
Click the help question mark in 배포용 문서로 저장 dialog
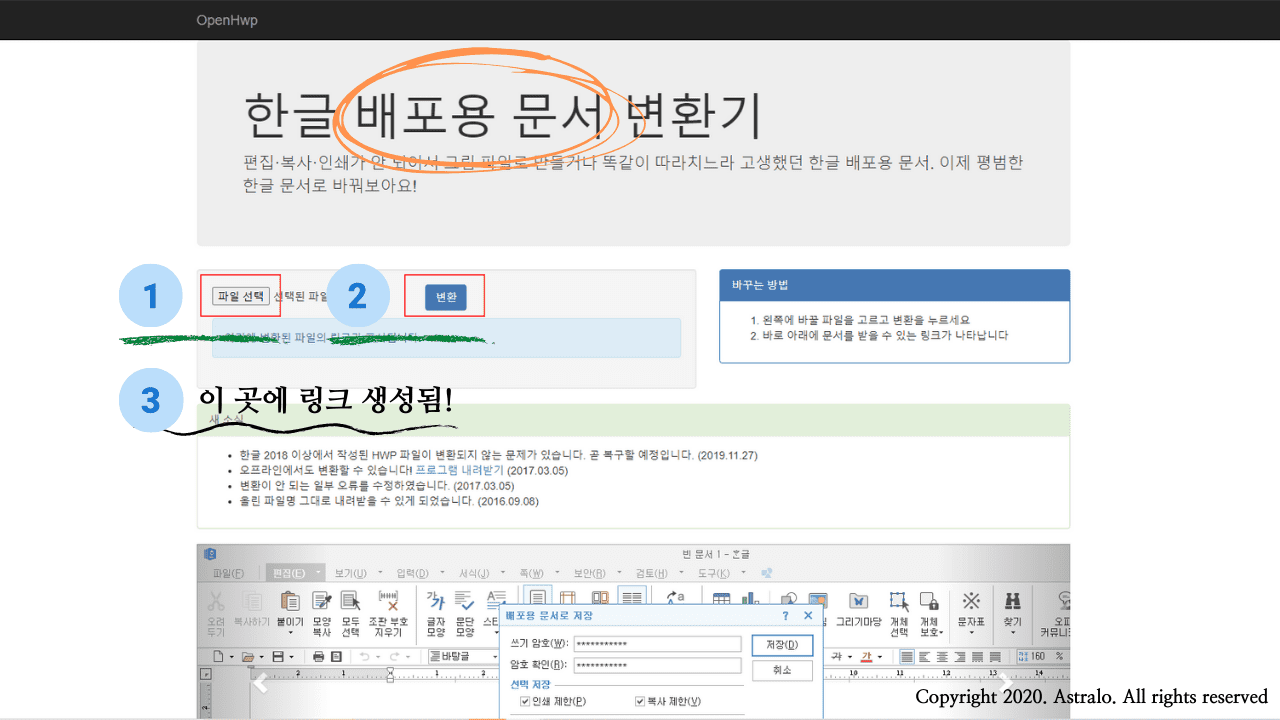[x=785, y=616]
